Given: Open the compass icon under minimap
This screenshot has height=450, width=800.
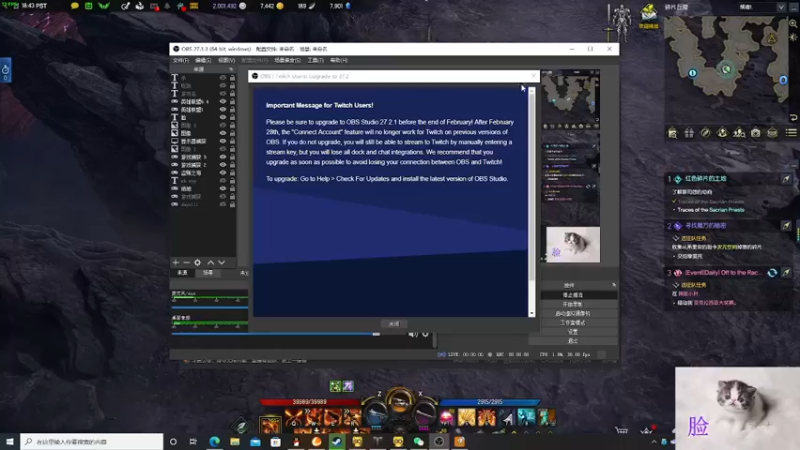Looking at the screenshot, I should pyautogui.click(x=706, y=133).
